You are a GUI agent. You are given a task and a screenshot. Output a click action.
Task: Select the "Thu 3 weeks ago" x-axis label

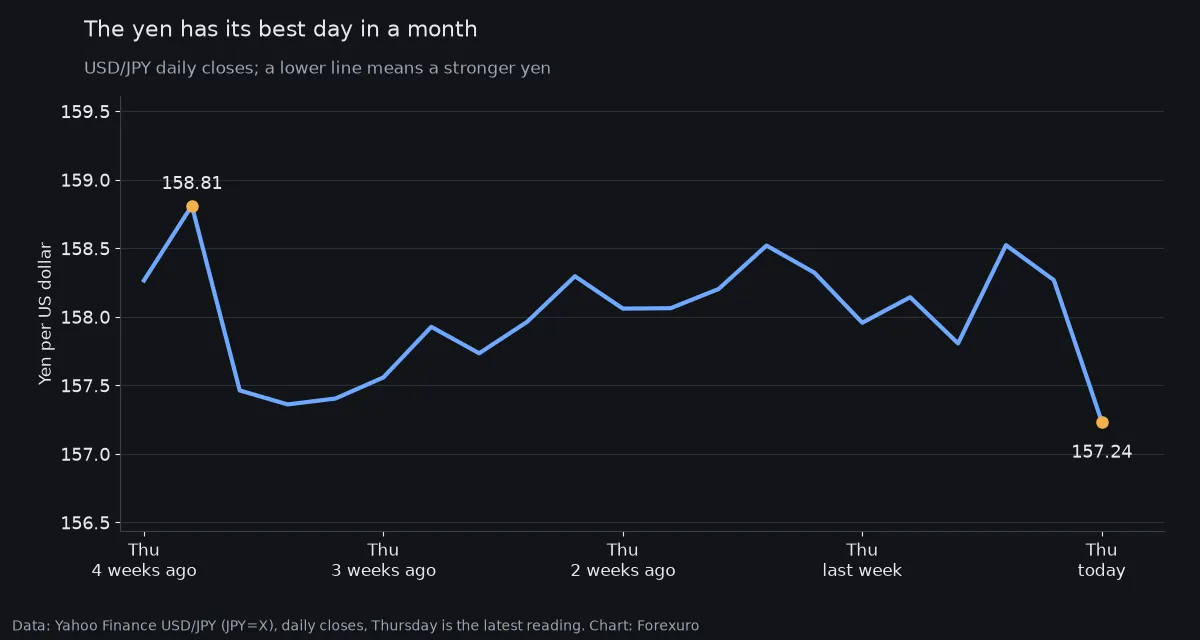click(383, 560)
